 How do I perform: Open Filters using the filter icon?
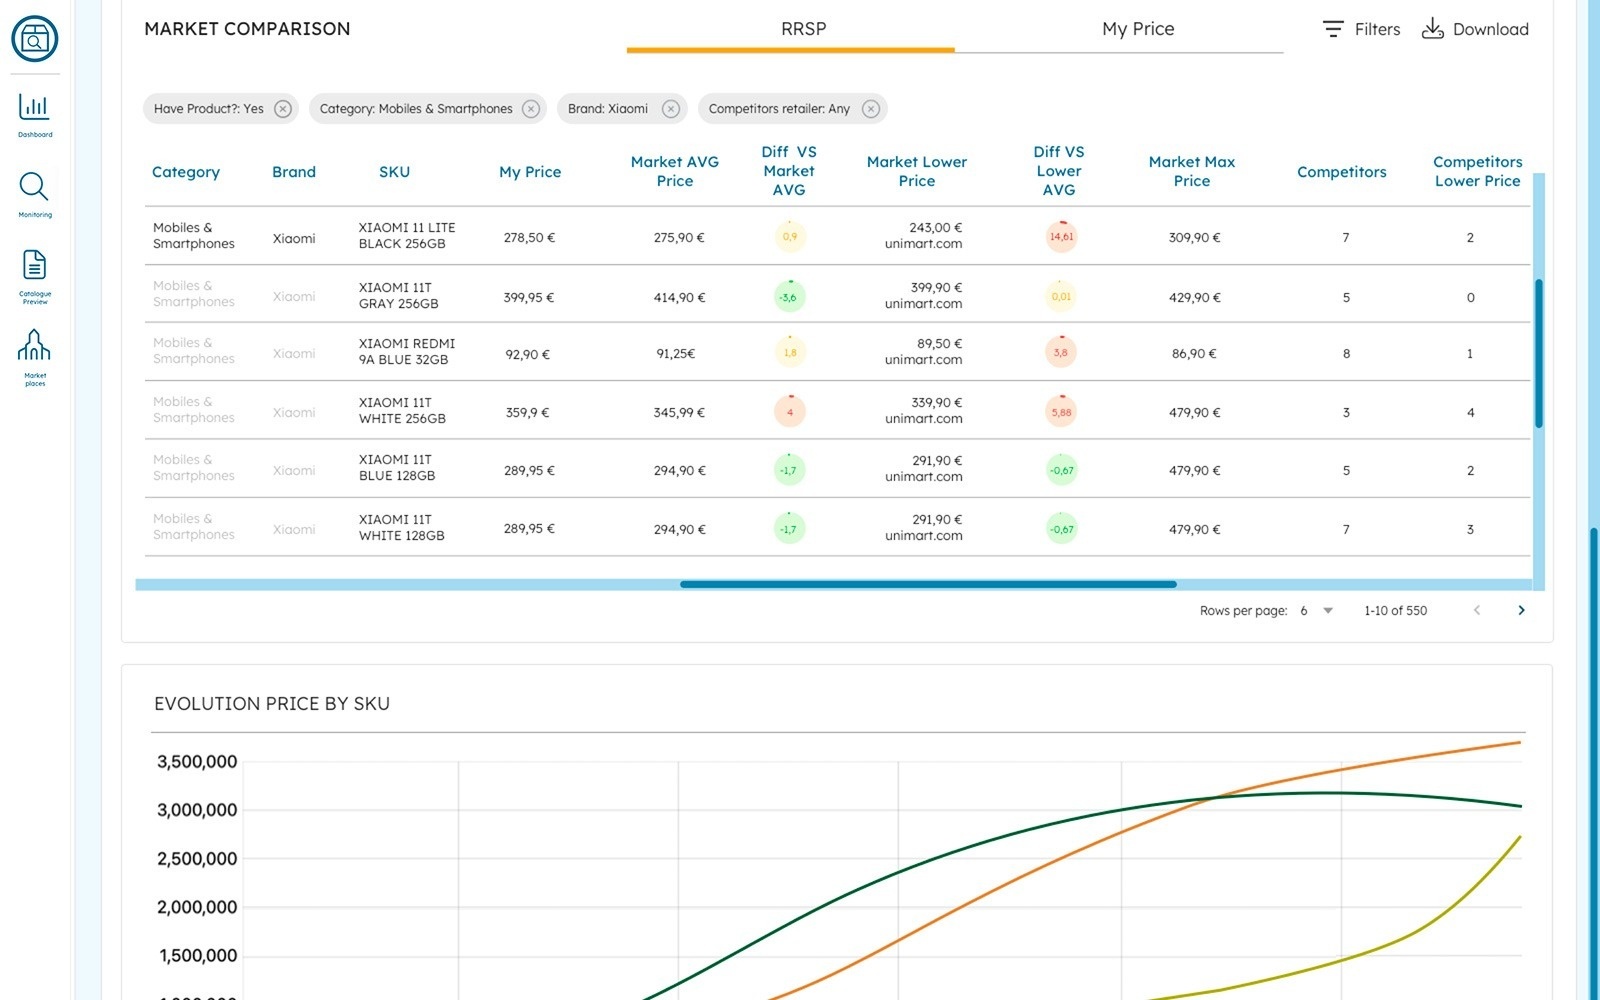1333,29
